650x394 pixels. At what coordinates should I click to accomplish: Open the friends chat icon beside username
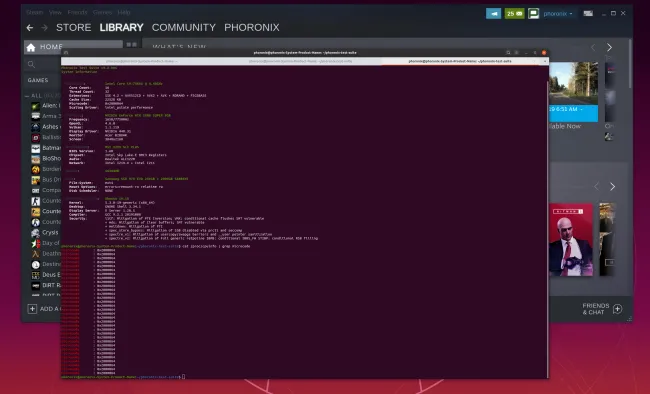tap(534, 14)
